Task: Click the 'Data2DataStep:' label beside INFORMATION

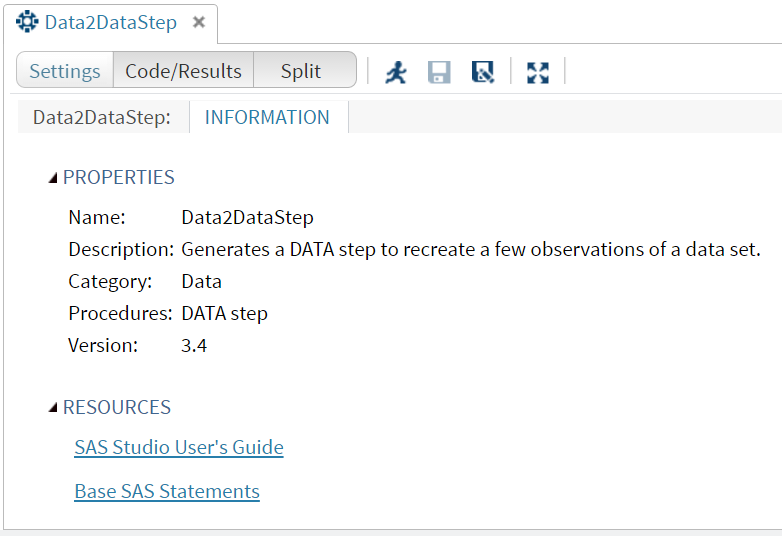Action: [102, 117]
